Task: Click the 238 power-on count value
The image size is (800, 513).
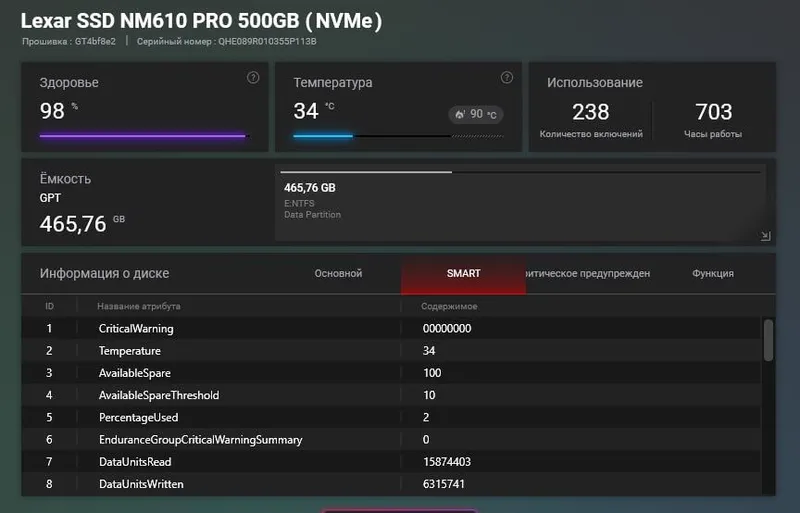Action: (591, 112)
